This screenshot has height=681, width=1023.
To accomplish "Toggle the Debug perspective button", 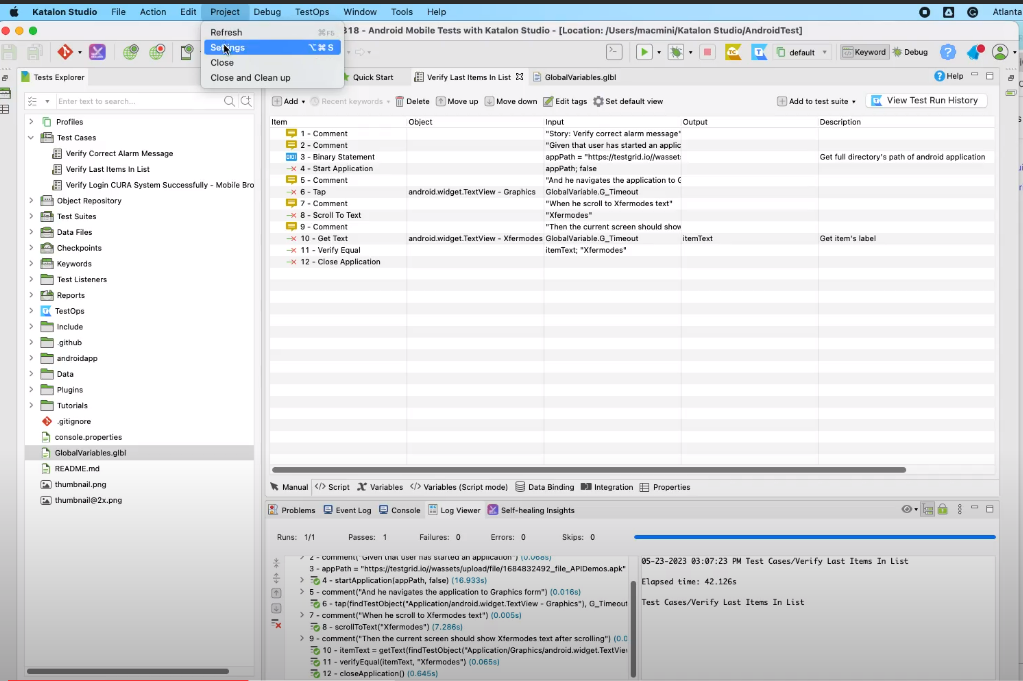I will point(910,52).
